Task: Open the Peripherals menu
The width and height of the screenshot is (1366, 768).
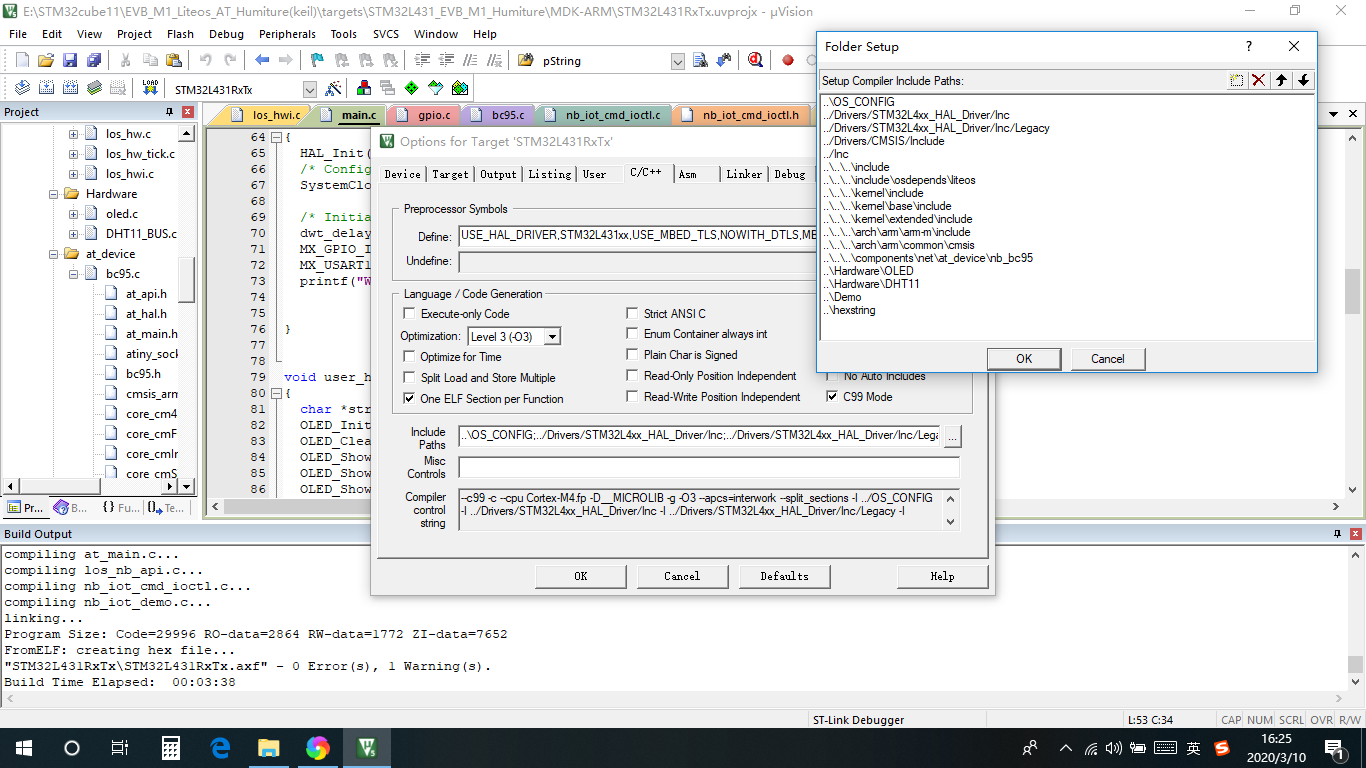Action: coord(287,33)
